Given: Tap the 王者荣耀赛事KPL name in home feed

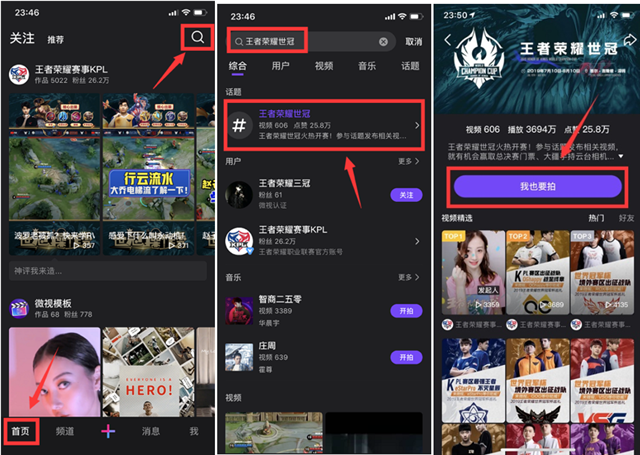Looking at the screenshot, I should click(71, 69).
